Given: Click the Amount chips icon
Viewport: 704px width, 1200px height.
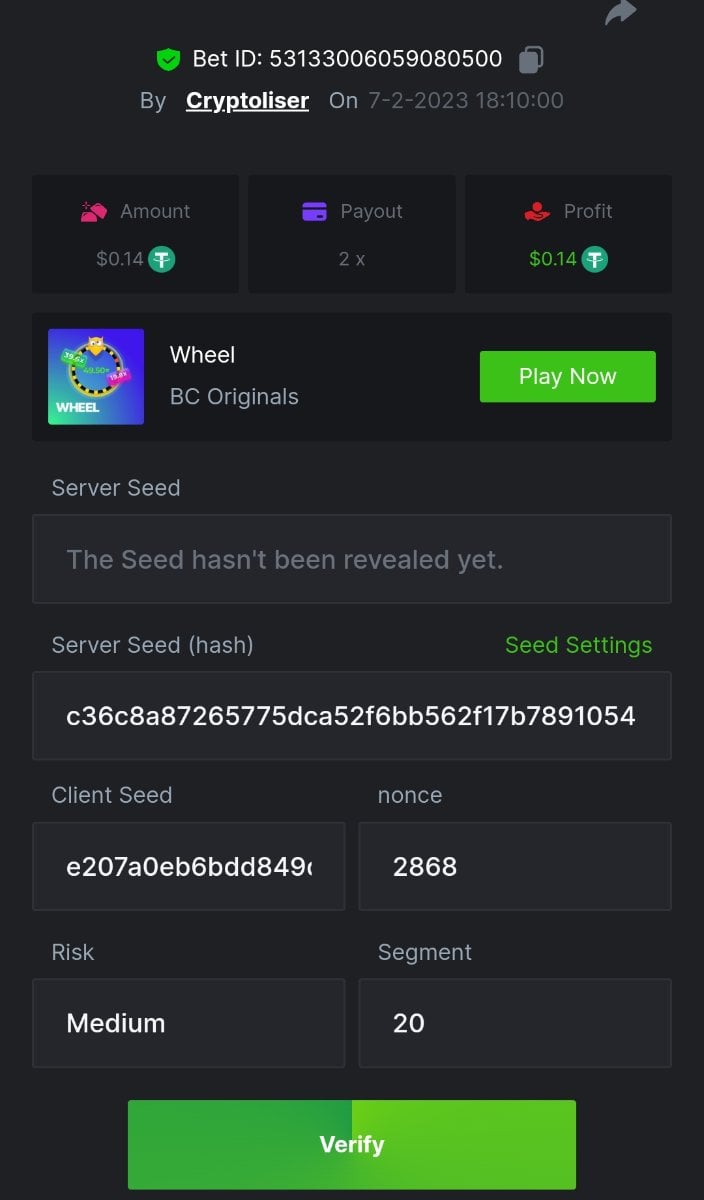Looking at the screenshot, I should pos(94,211).
